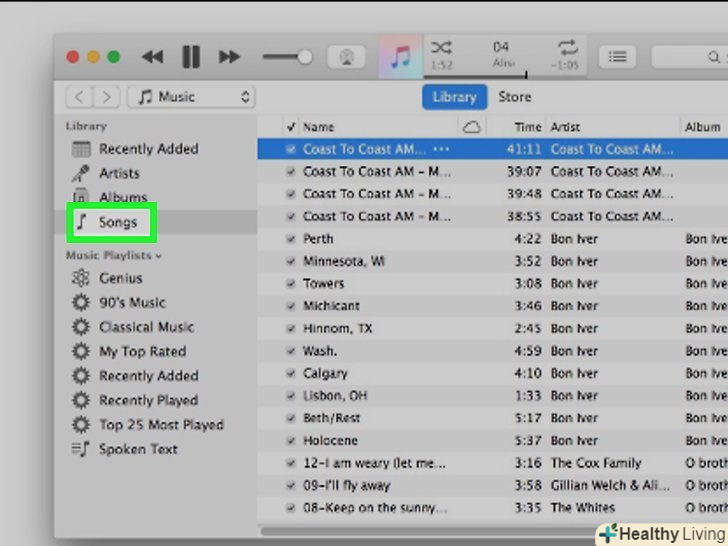Open the options ellipsis on selected song
This screenshot has height=546, width=728.
[440, 149]
